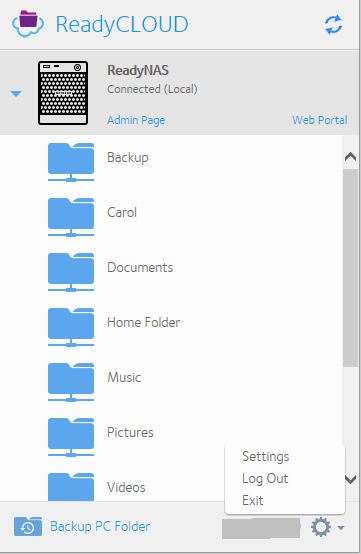The width and height of the screenshot is (361, 554).
Task: Choose Settings from the gear menu
Action: click(266, 456)
